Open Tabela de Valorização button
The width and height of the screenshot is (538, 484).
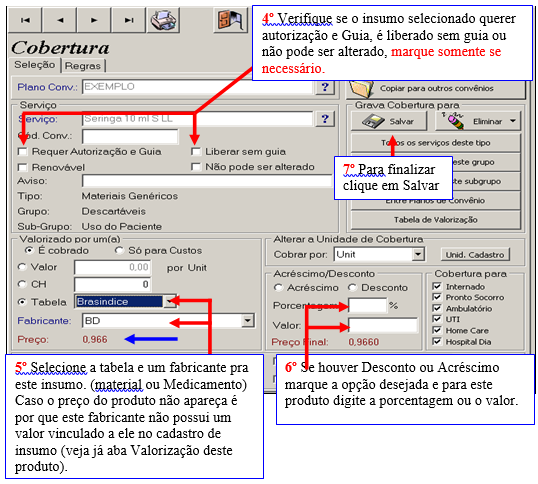tap(435, 220)
